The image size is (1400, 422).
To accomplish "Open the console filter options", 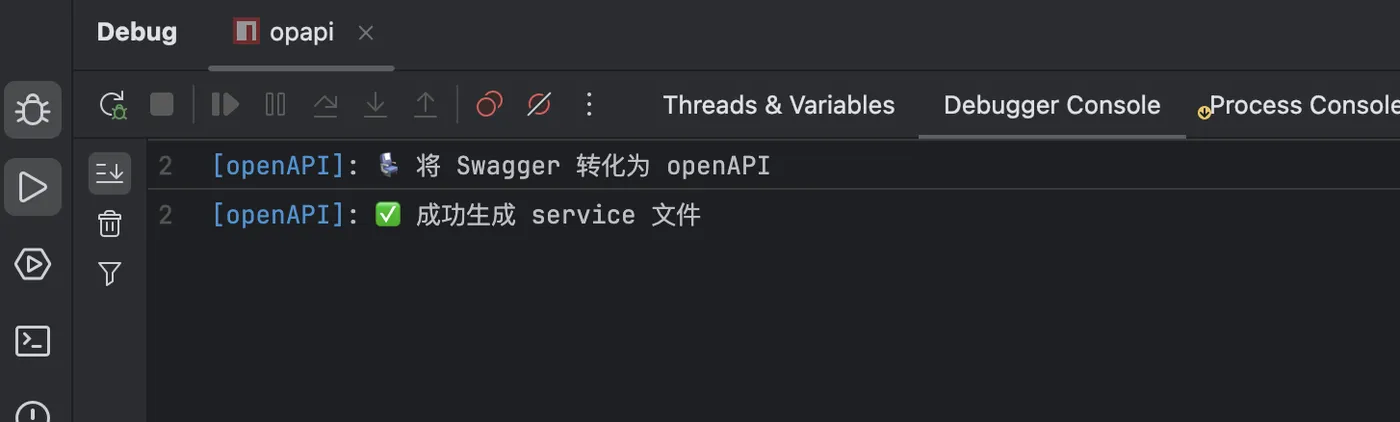I will pyautogui.click(x=109, y=274).
